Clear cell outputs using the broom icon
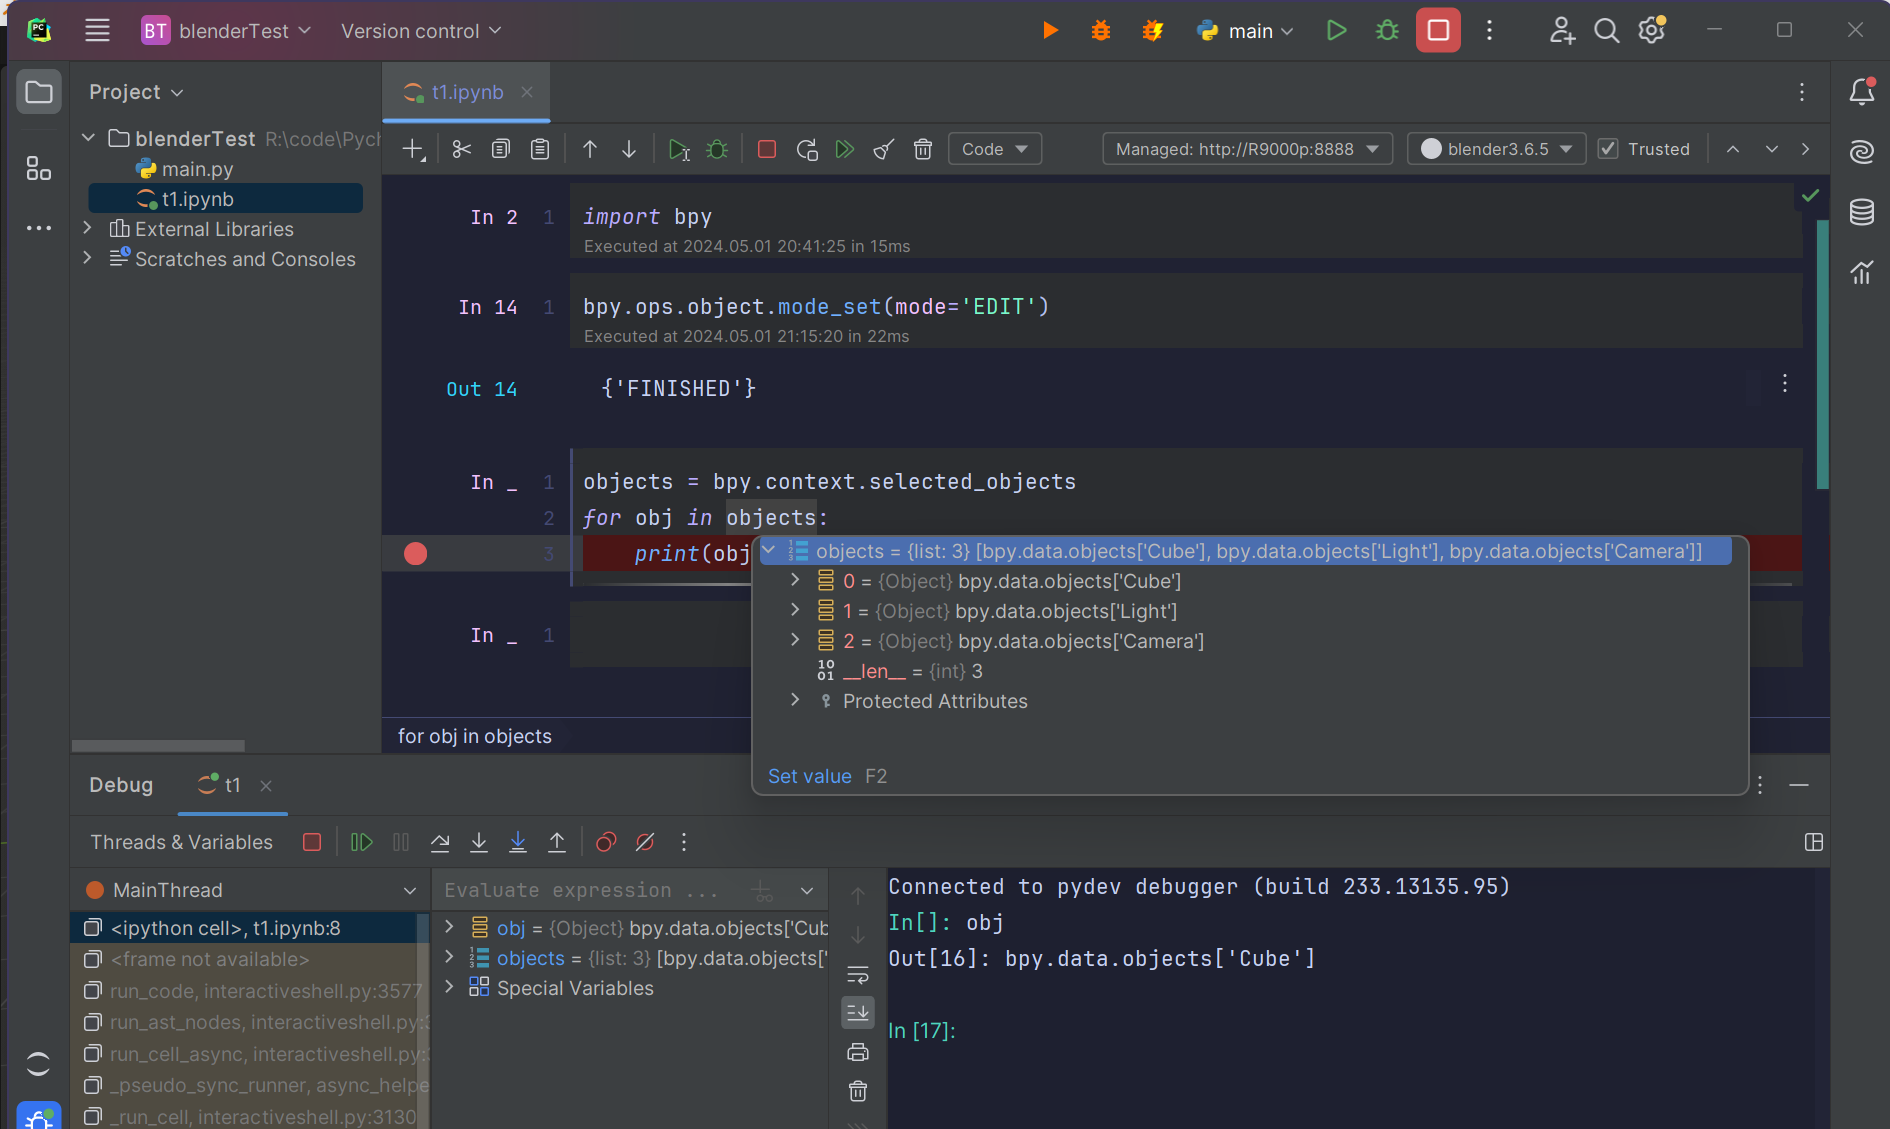This screenshot has width=1890, height=1129. pyautogui.click(x=883, y=148)
